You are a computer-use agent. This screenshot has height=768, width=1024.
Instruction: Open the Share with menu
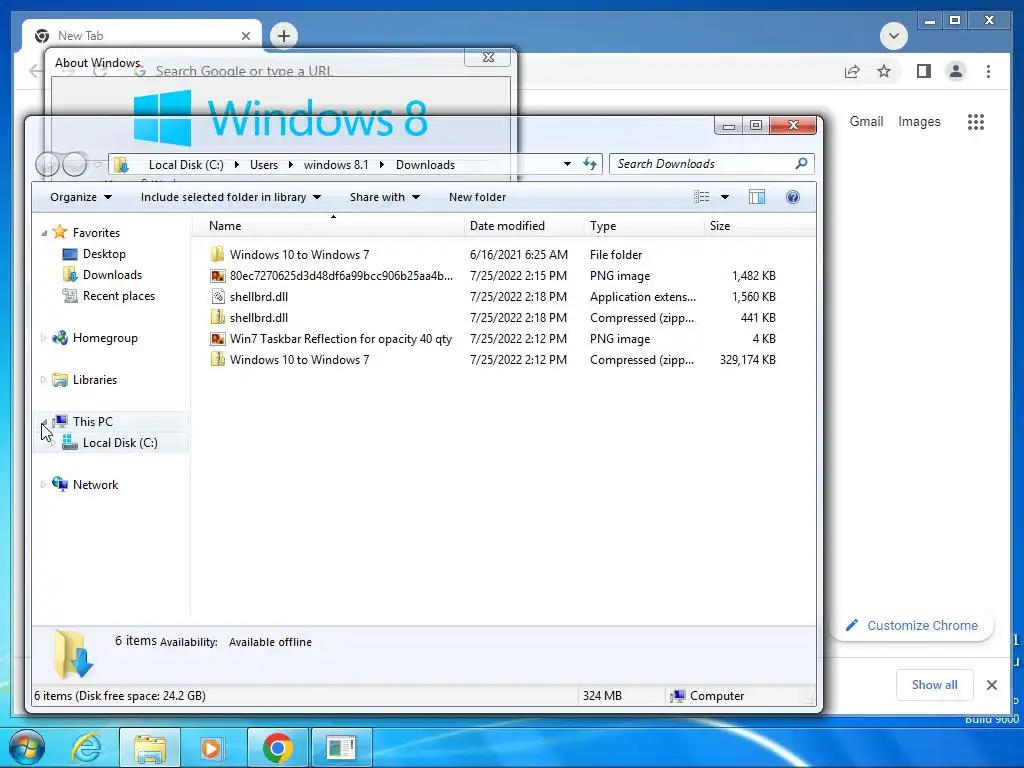click(x=384, y=197)
